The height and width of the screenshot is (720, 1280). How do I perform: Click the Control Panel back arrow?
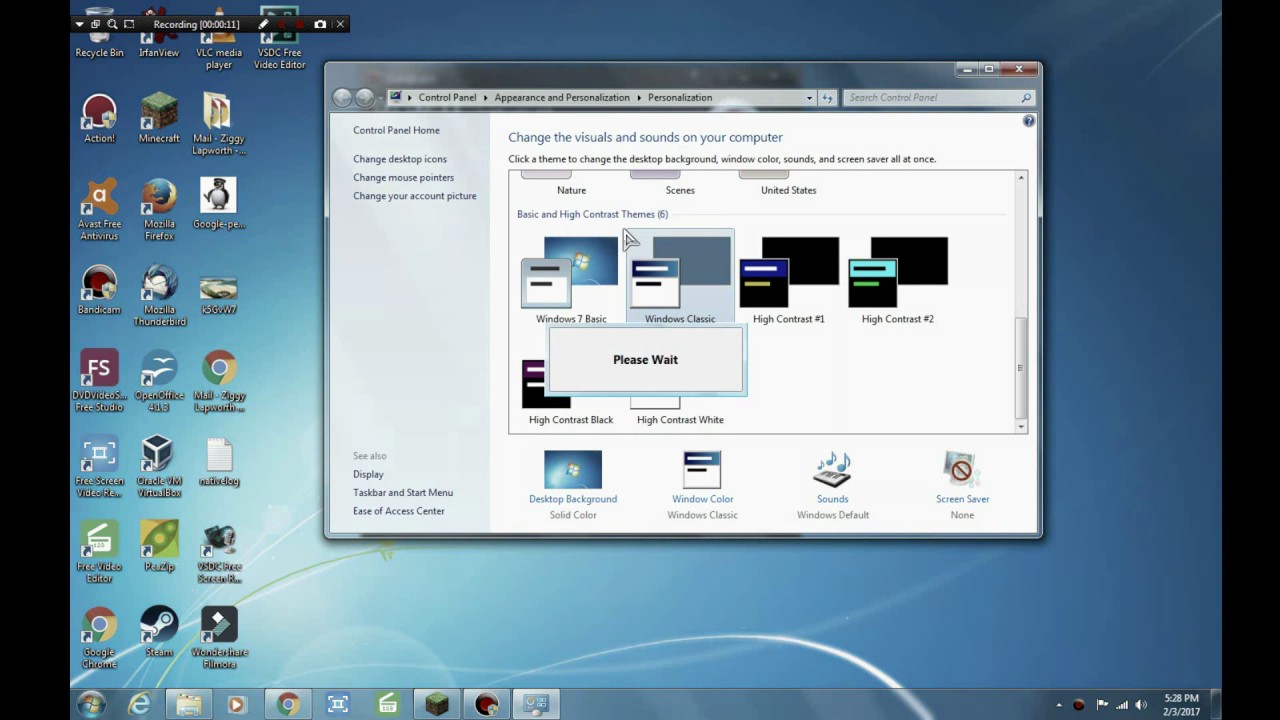tap(342, 97)
